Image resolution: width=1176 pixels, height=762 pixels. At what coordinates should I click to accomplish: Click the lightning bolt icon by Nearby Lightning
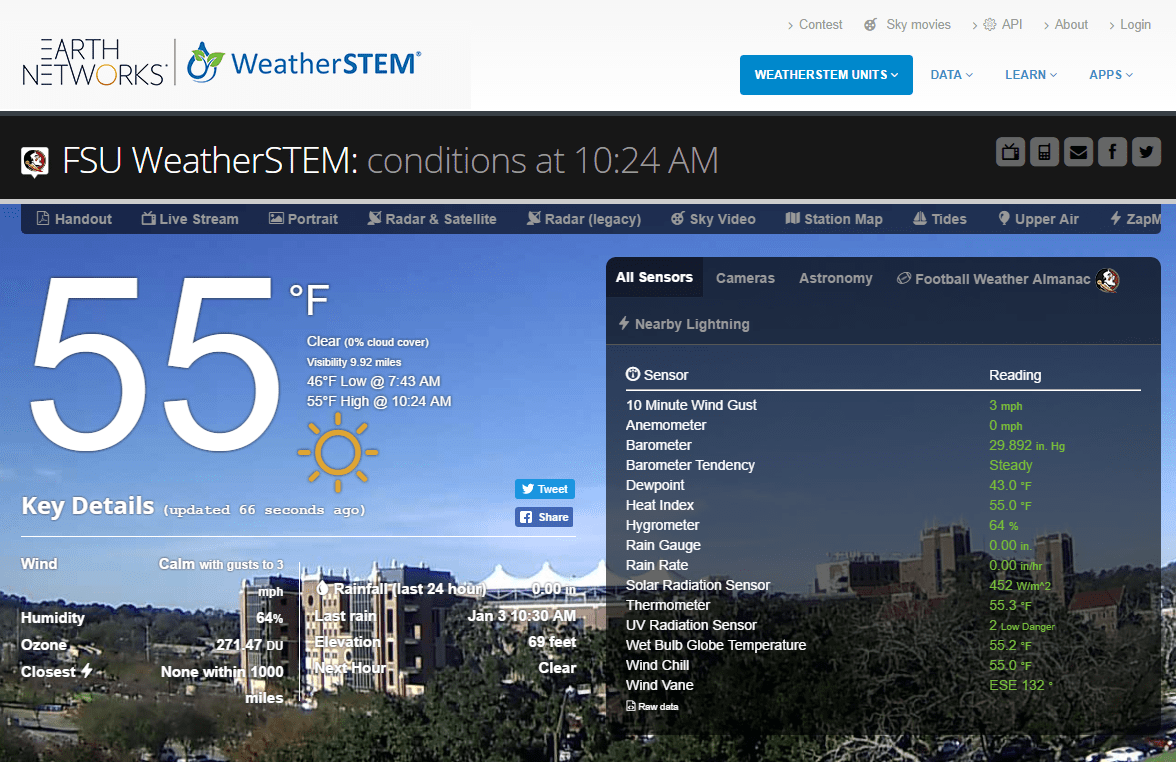pyautogui.click(x=624, y=323)
